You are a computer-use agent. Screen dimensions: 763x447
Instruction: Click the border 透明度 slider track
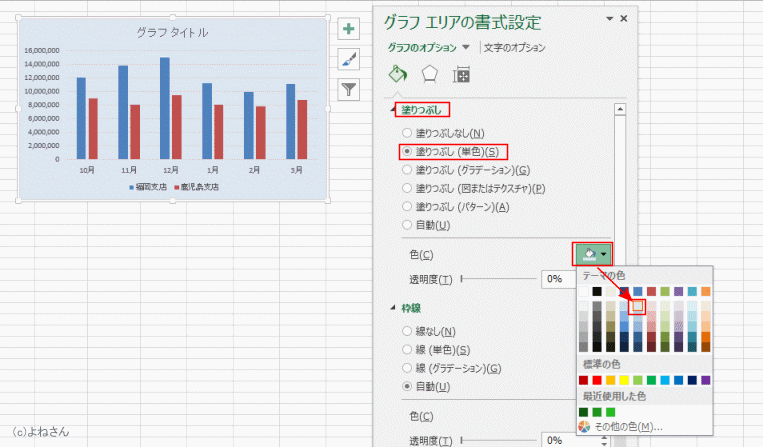[x=498, y=440]
